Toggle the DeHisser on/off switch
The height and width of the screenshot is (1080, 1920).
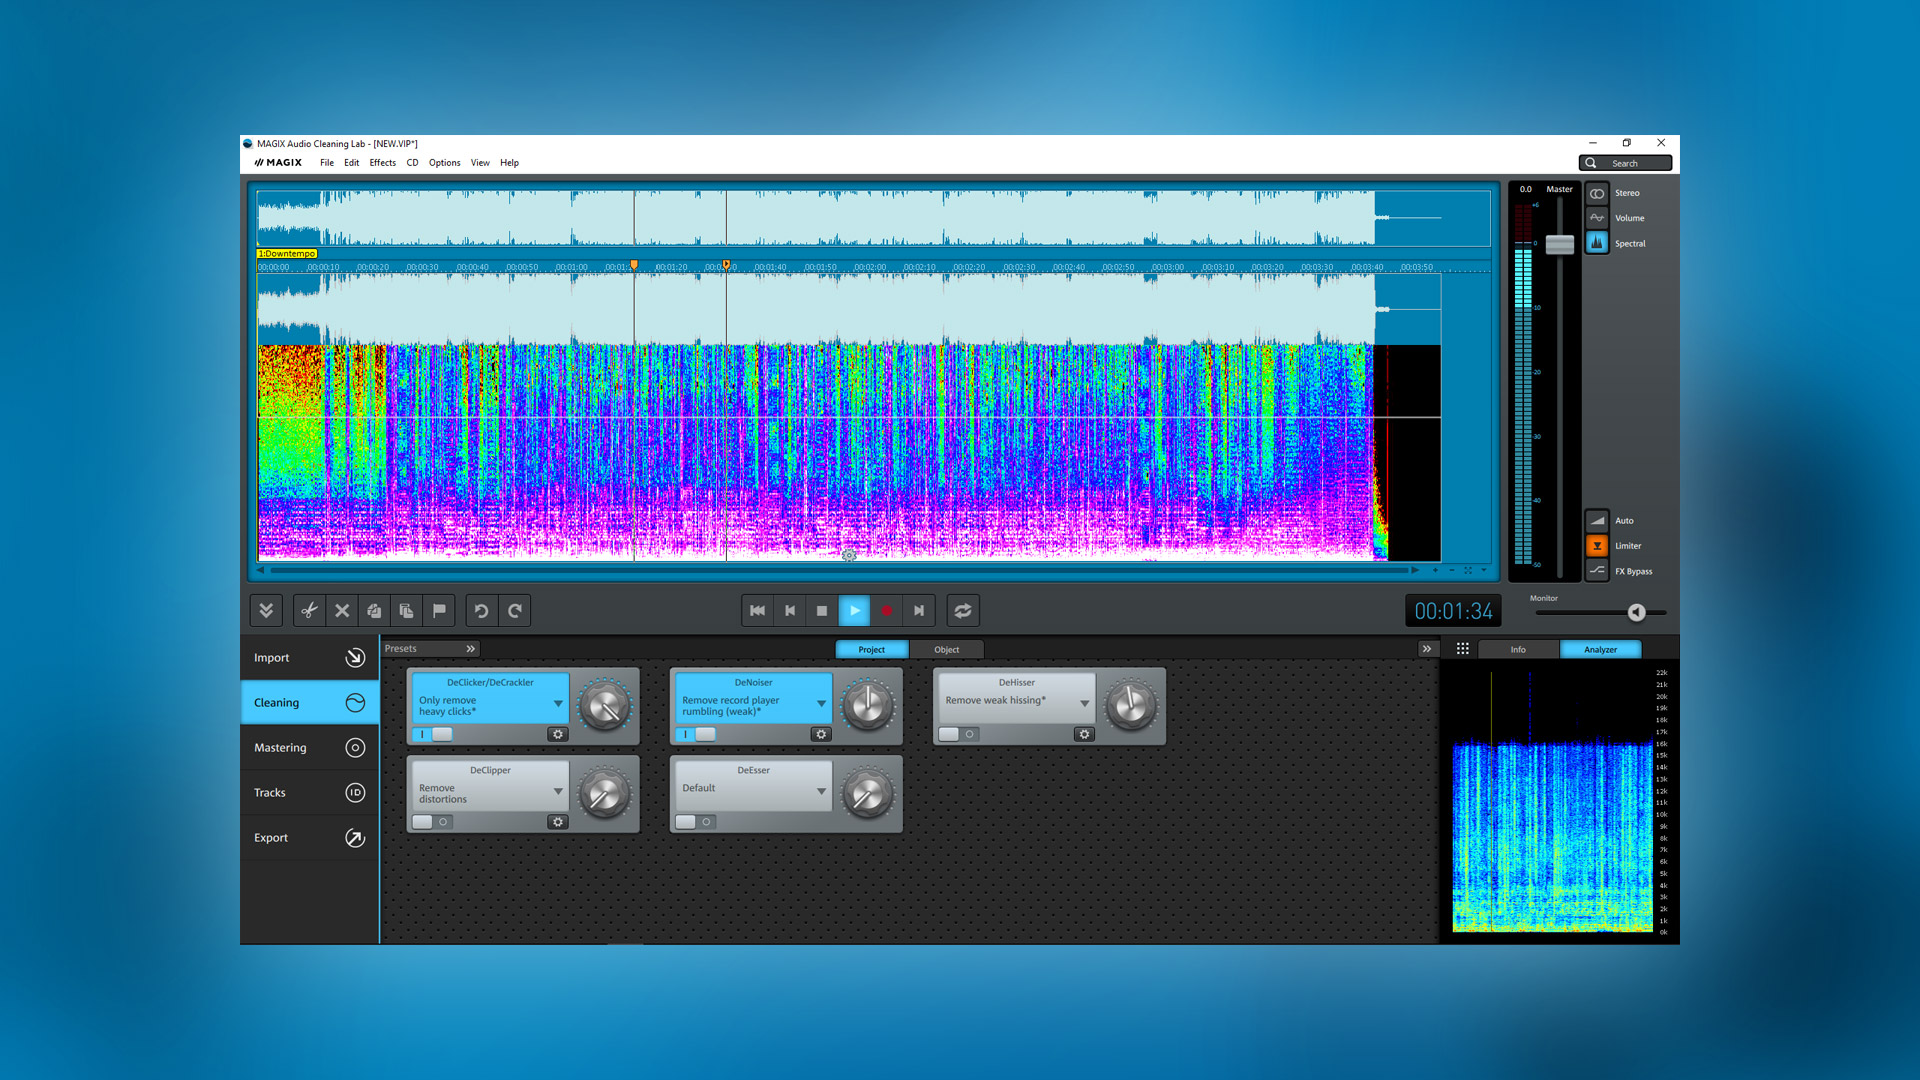tap(958, 734)
